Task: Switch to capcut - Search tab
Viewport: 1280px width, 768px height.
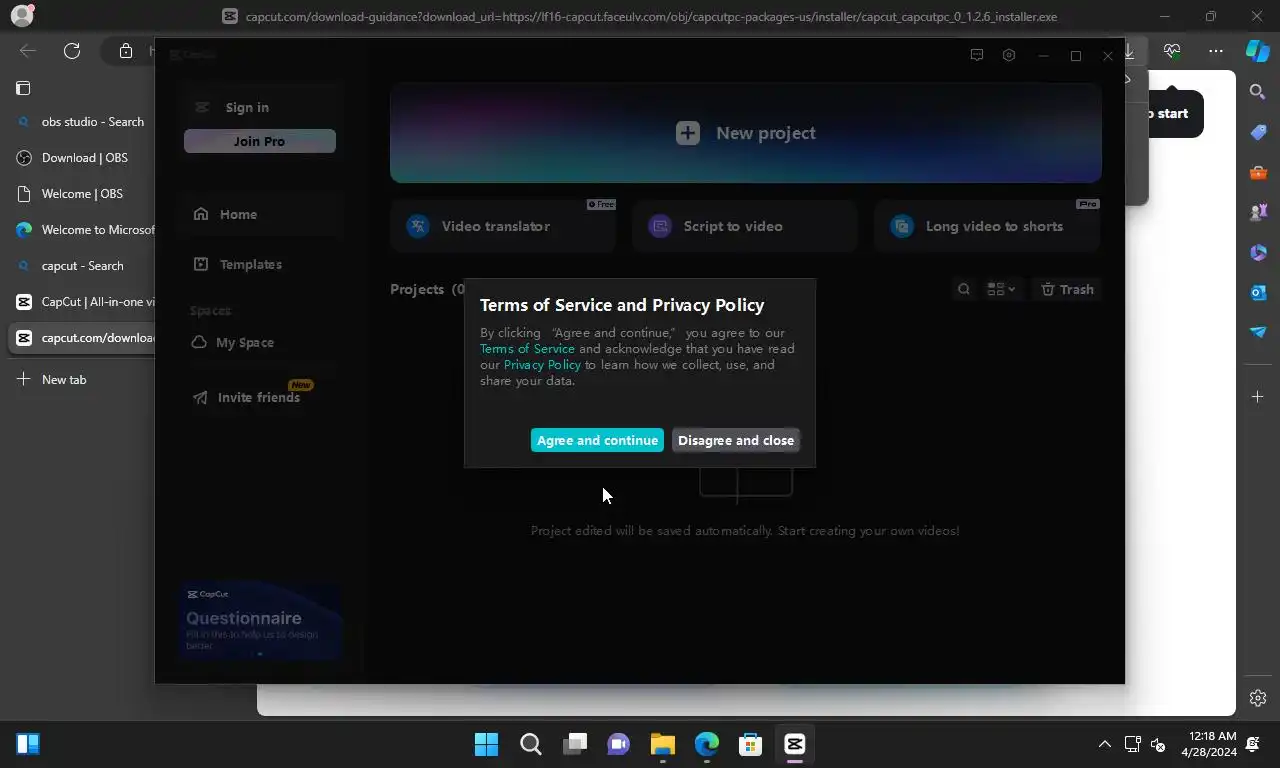Action: pyautogui.click(x=82, y=266)
